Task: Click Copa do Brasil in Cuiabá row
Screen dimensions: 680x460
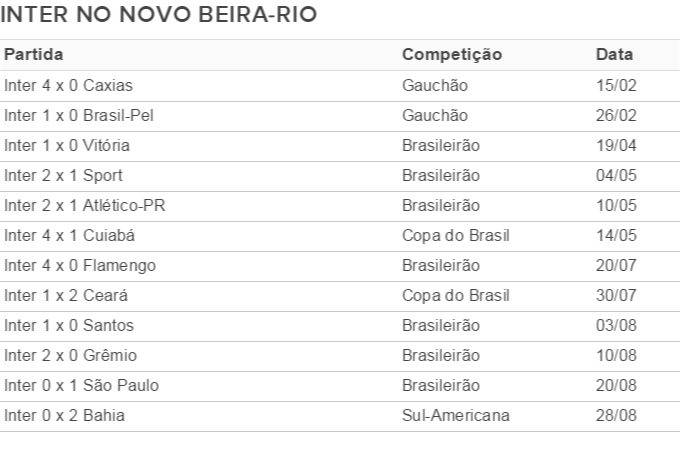Action: [x=456, y=235]
